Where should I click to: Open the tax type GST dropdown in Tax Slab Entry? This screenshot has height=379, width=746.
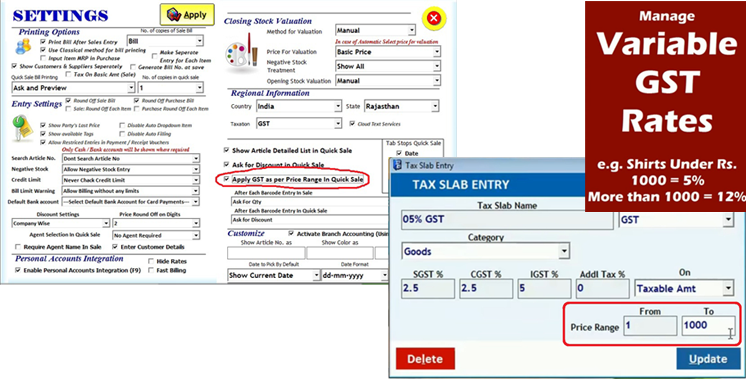click(677, 220)
